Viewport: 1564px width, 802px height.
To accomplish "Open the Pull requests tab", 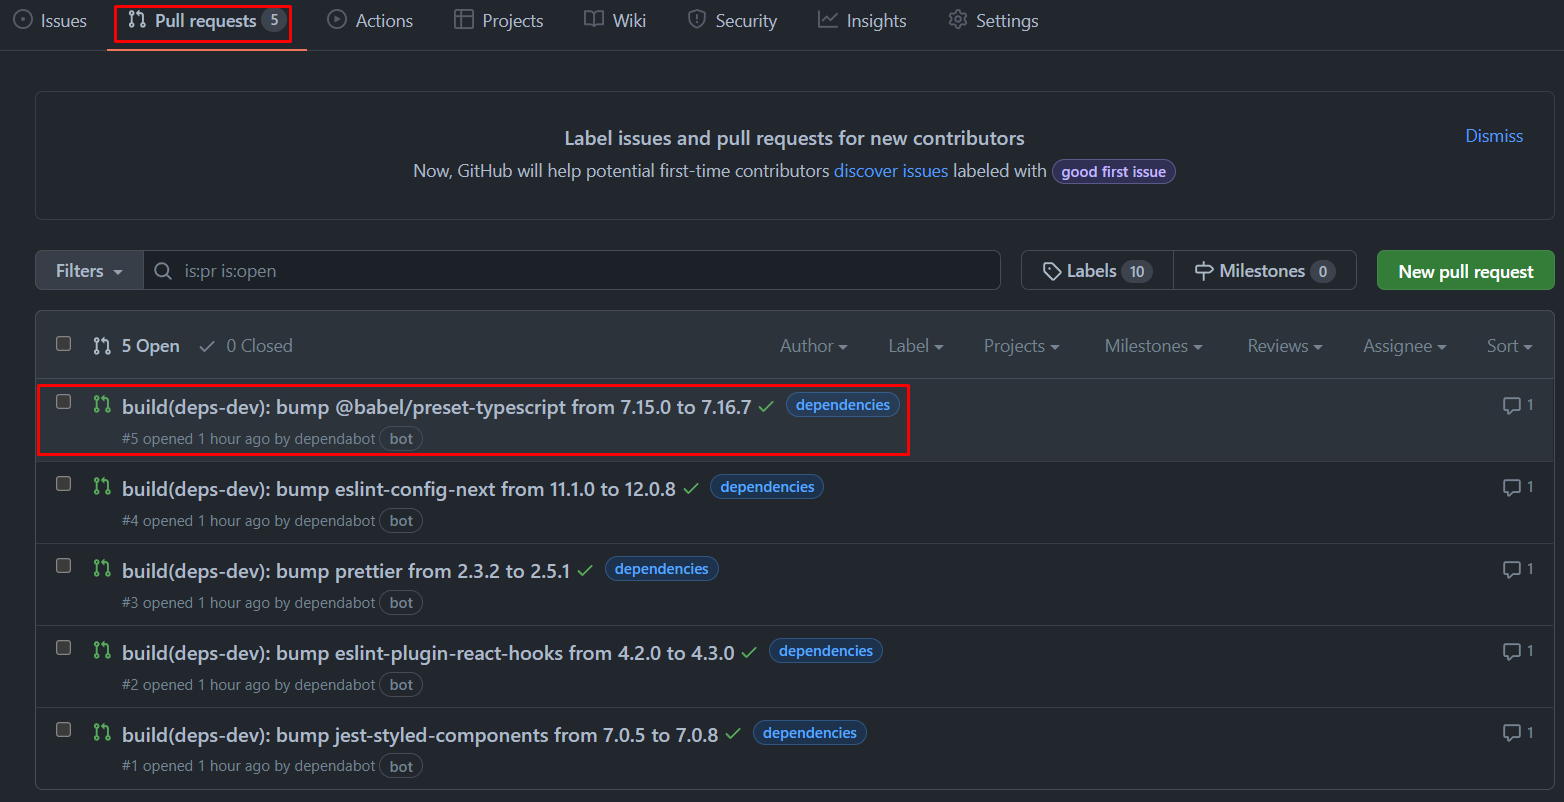I will [x=207, y=21].
